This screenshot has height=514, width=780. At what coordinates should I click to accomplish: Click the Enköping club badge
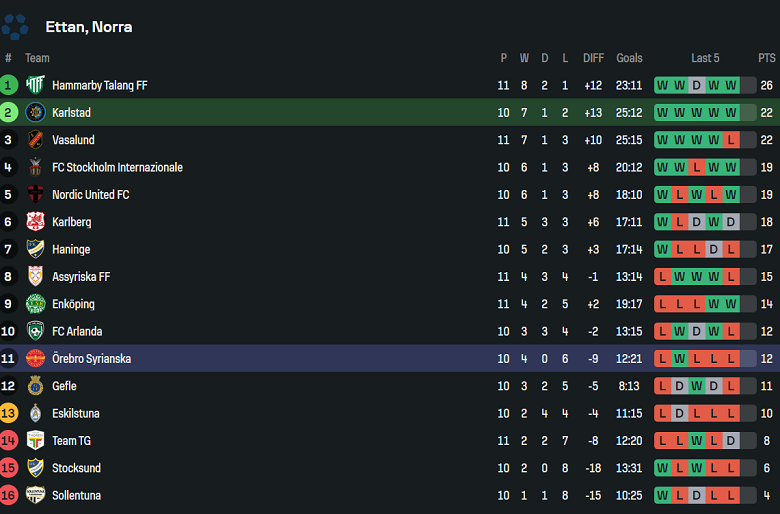(36, 304)
